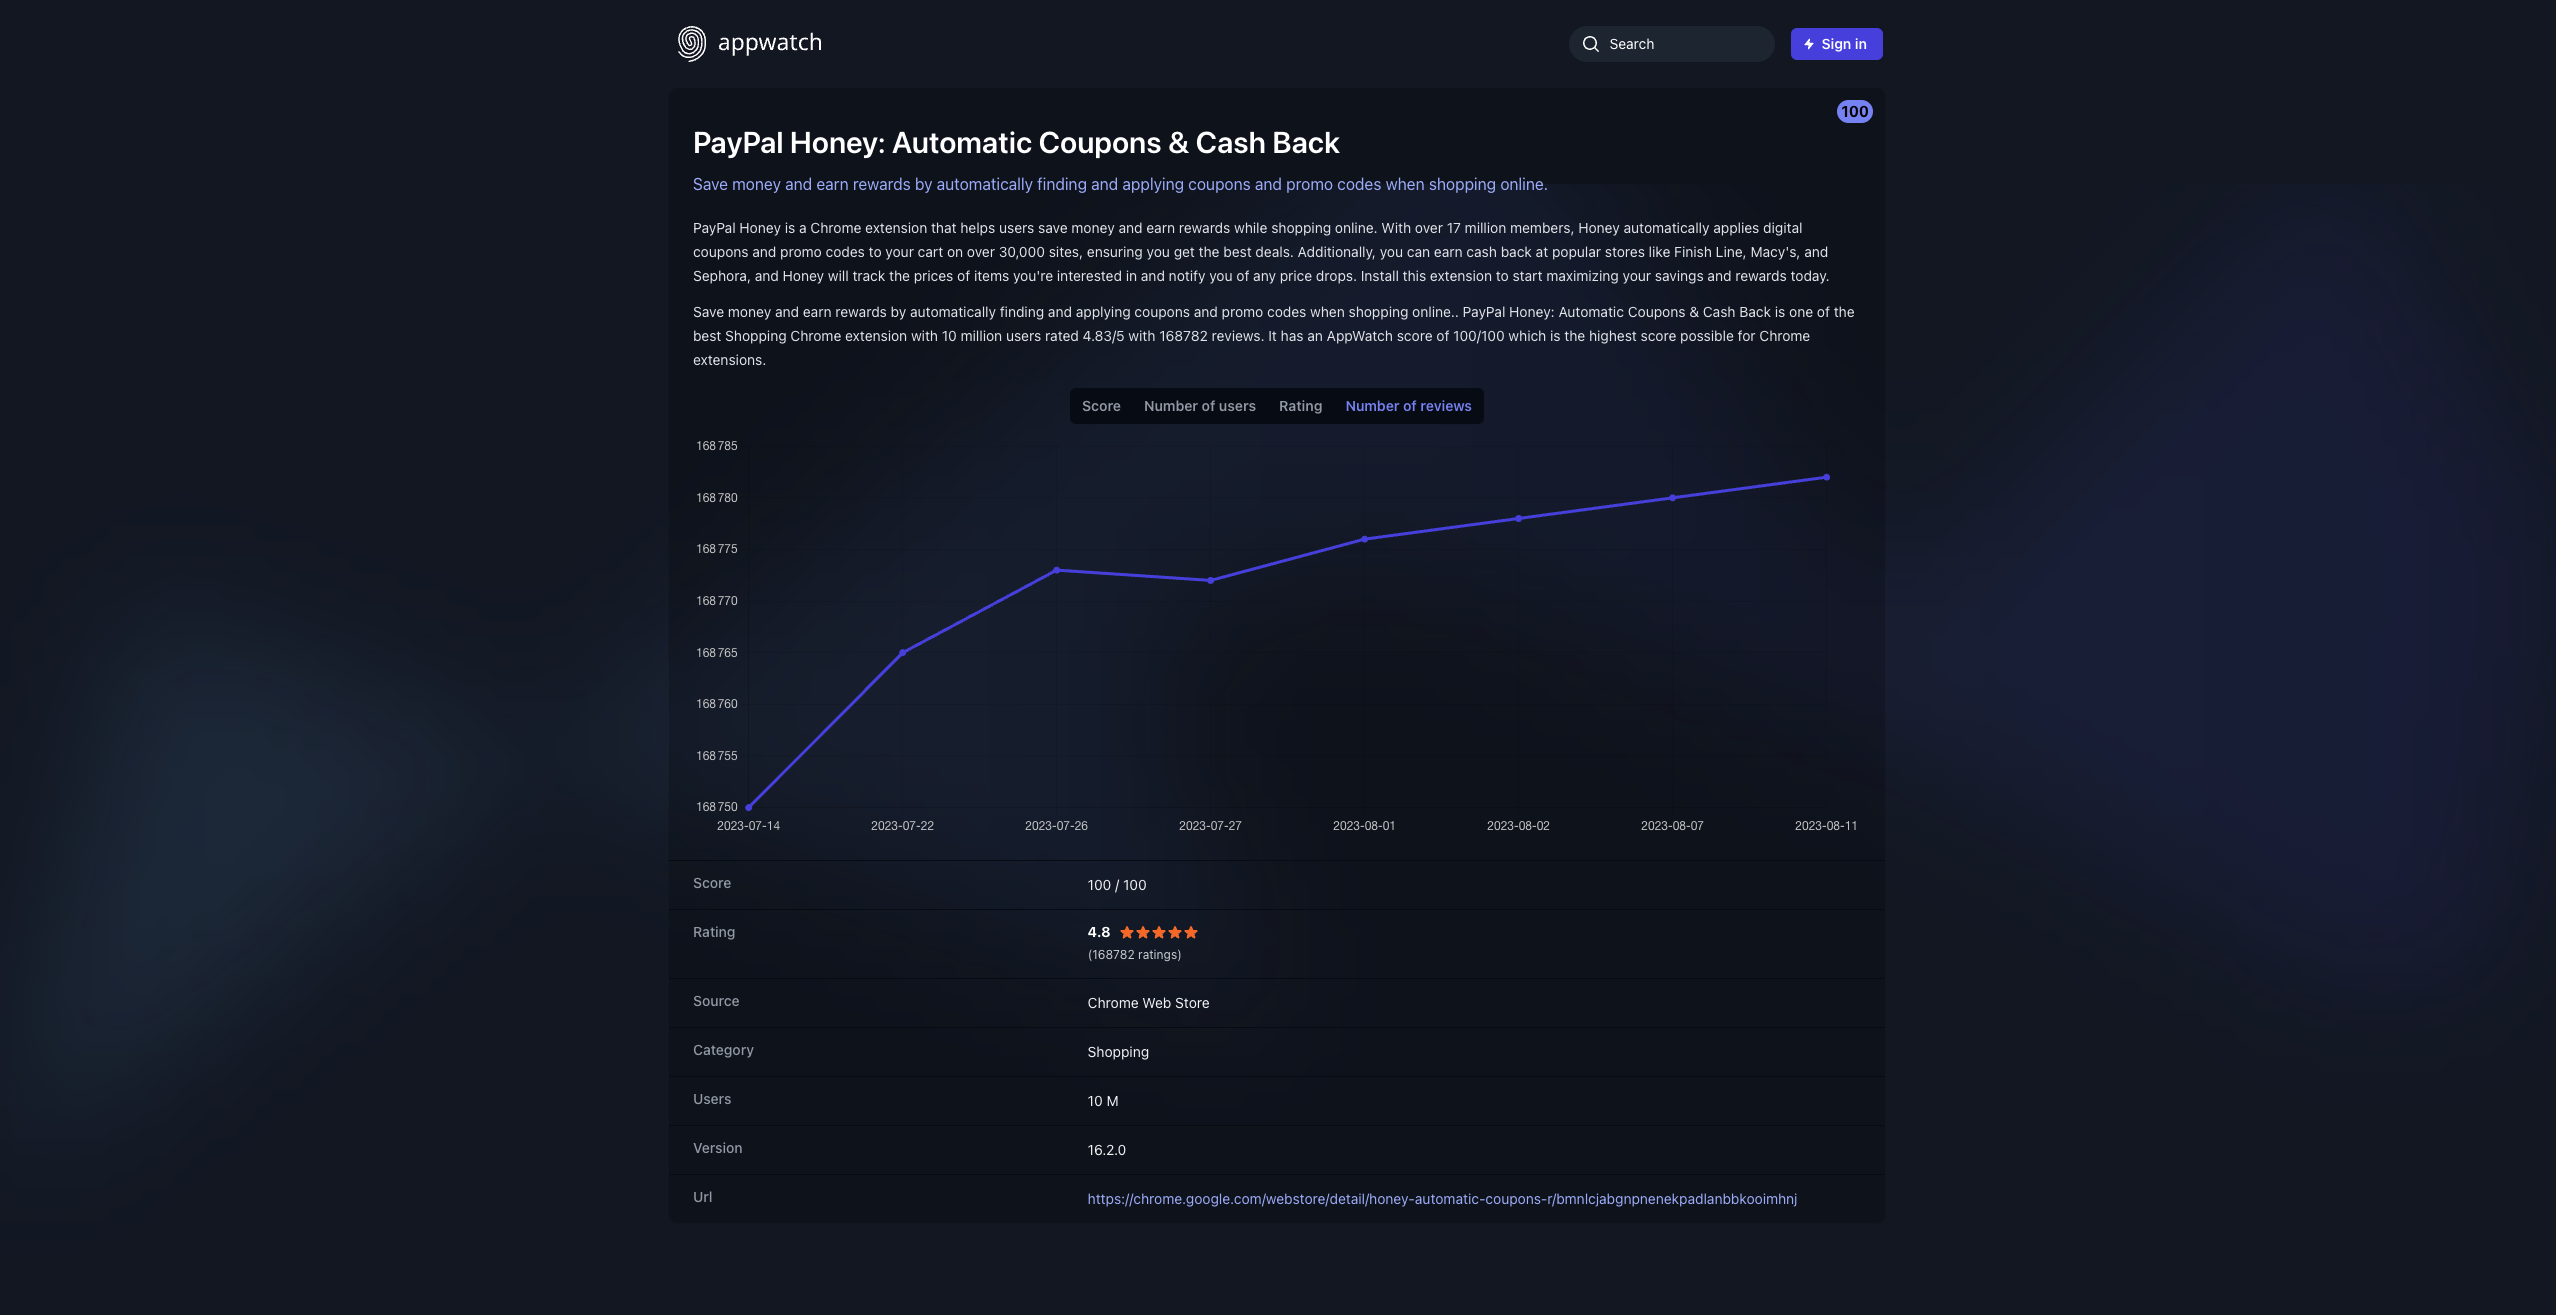Focus the Search input field
Screen dimensions: 2556x1315
1671,44
